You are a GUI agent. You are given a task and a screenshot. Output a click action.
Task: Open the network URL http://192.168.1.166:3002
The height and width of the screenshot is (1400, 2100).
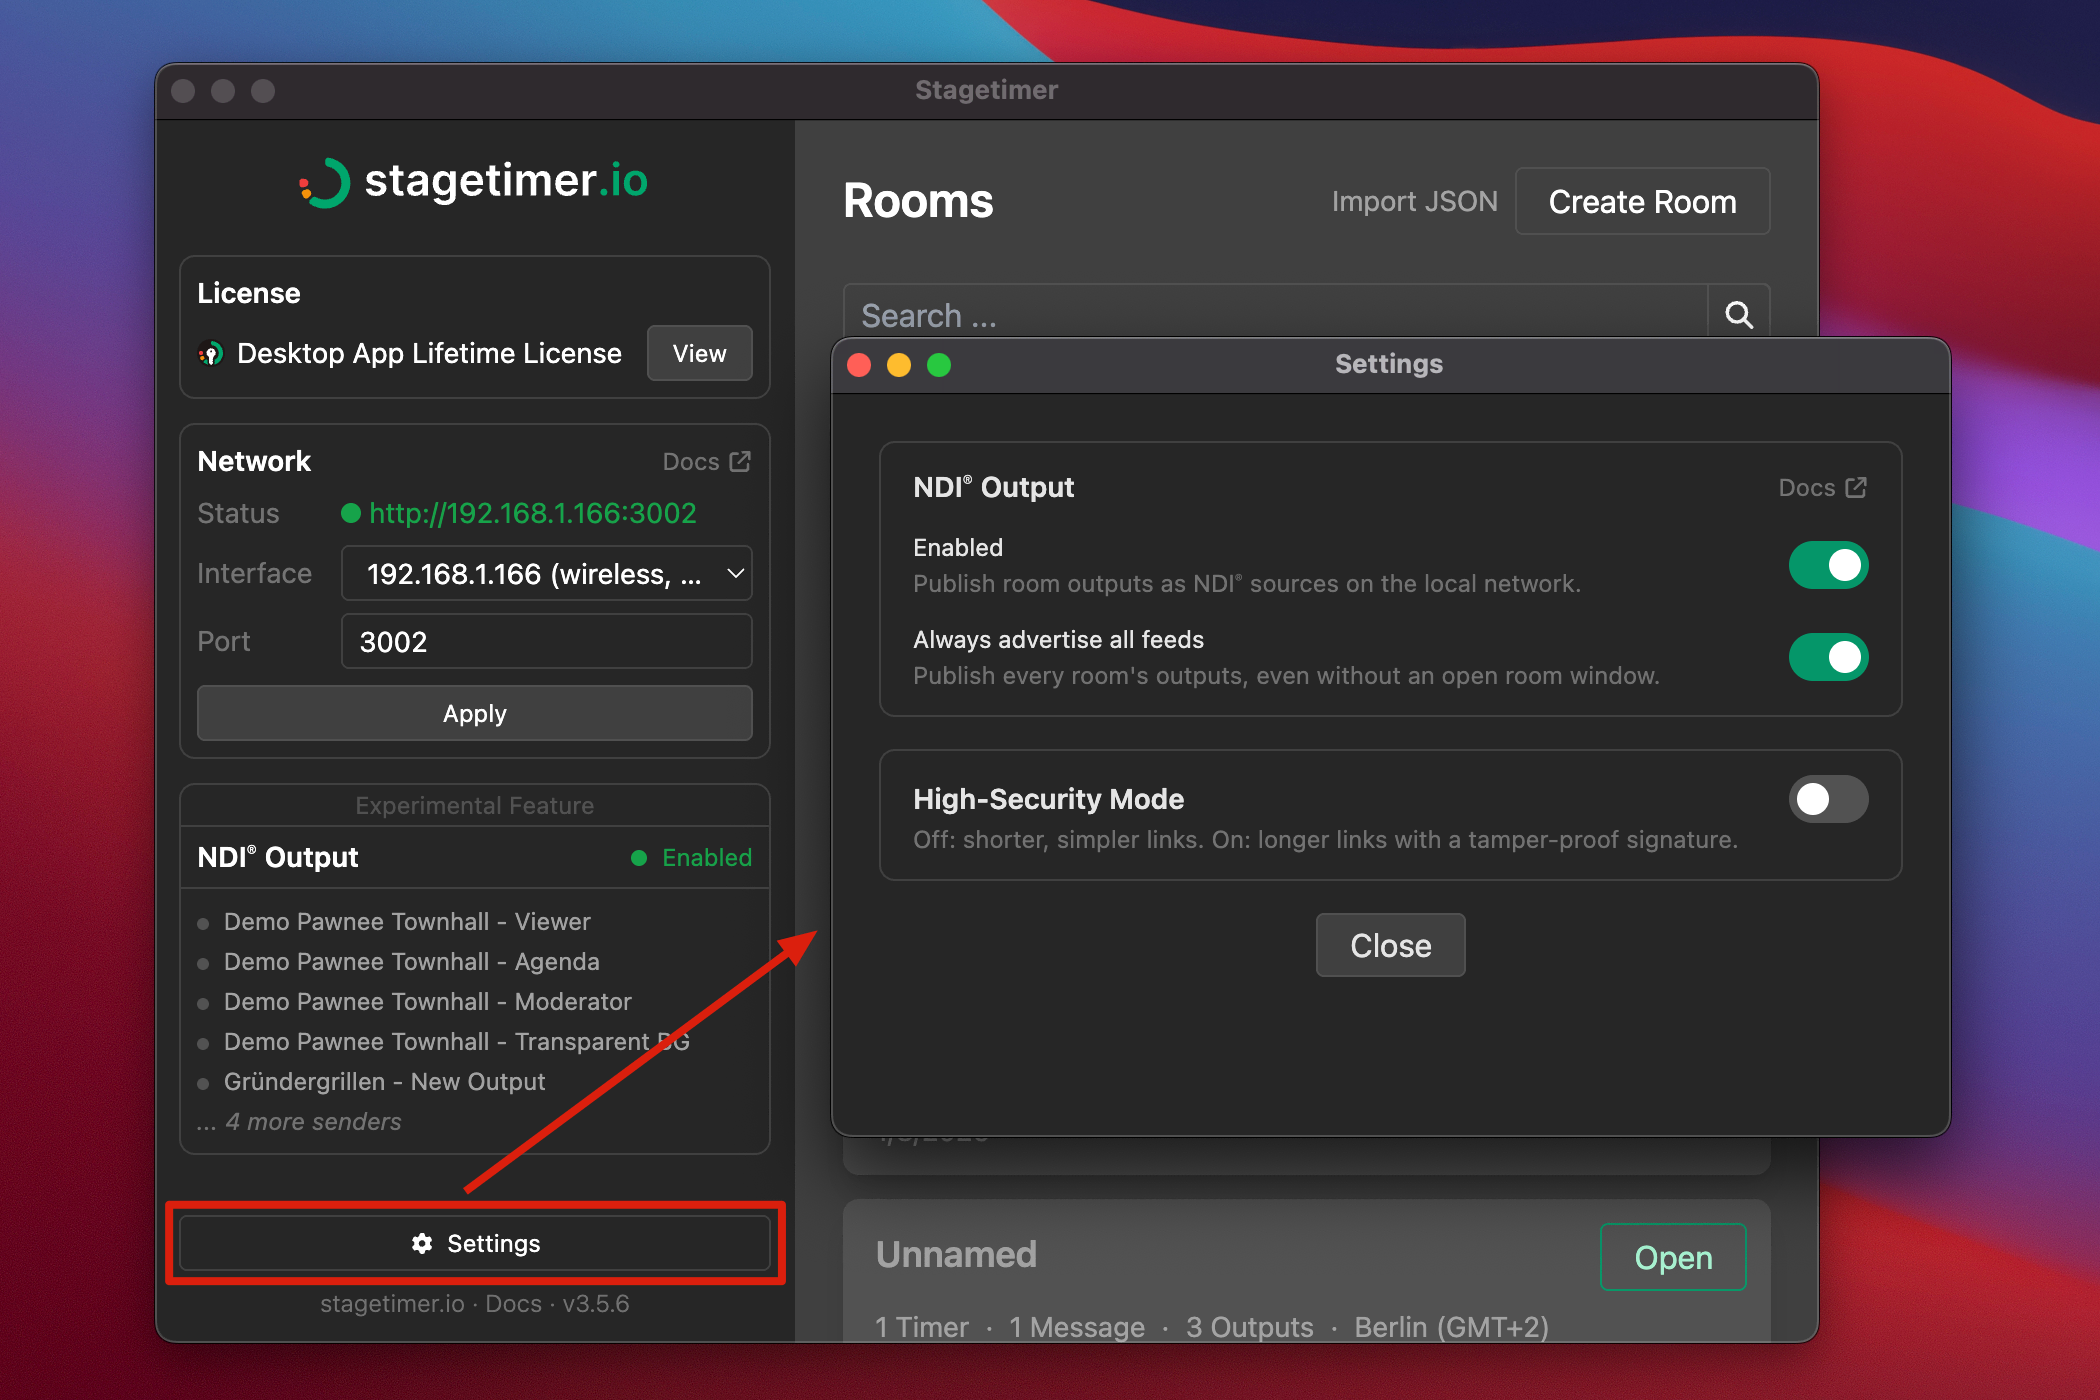point(533,513)
